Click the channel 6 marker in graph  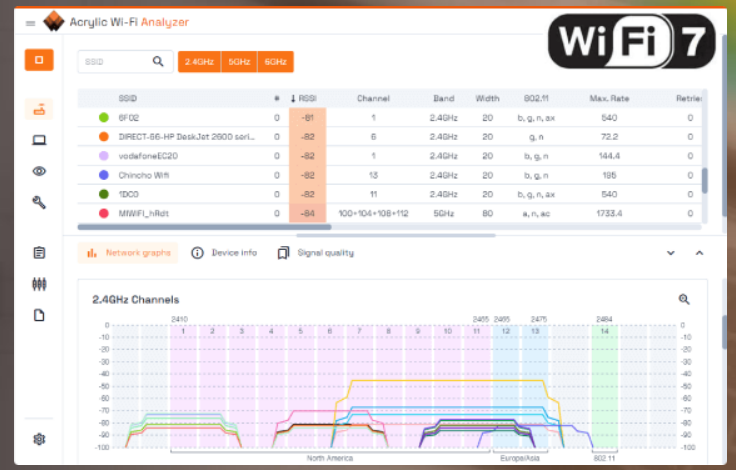[330, 331]
